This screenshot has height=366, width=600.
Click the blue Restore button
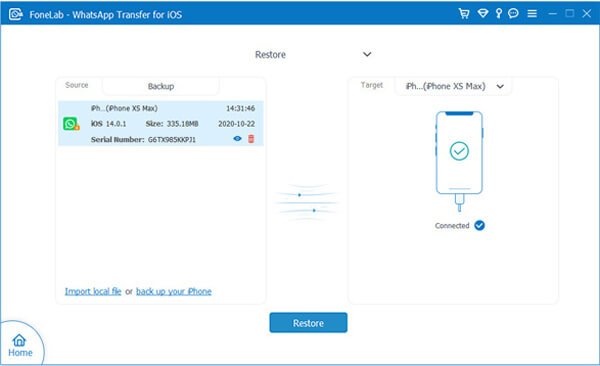tap(308, 323)
